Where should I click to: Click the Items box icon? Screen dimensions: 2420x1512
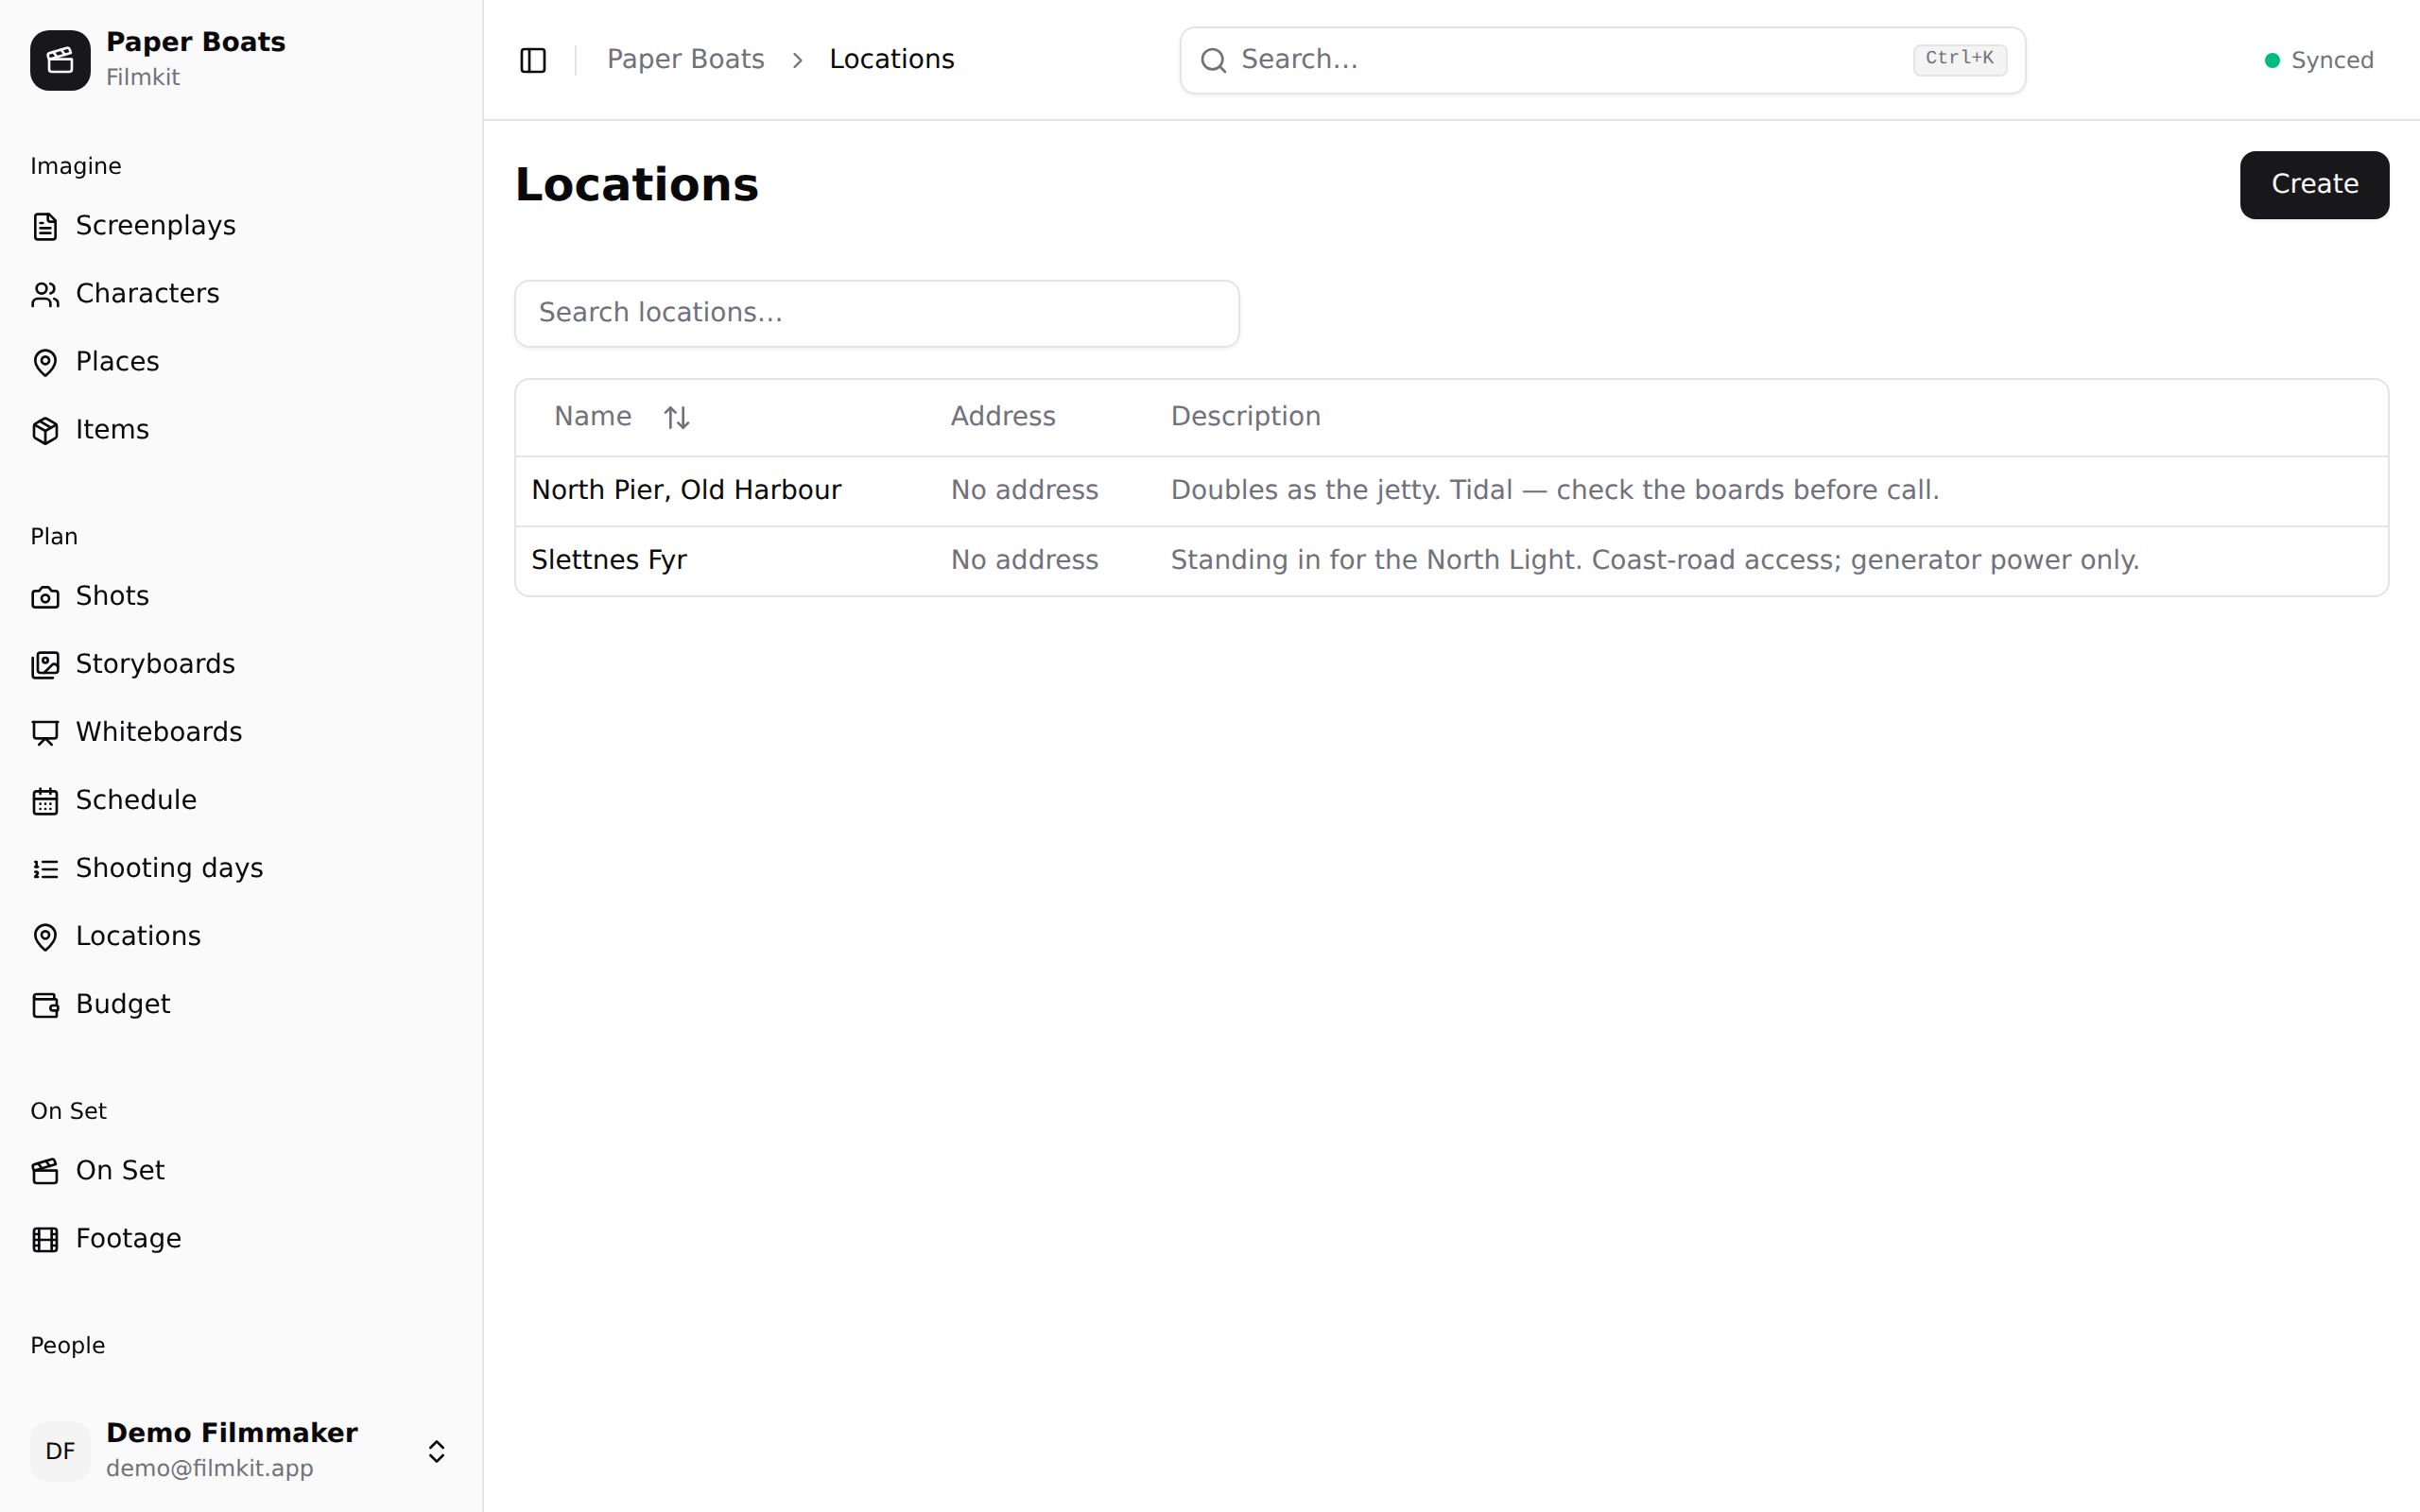[45, 430]
